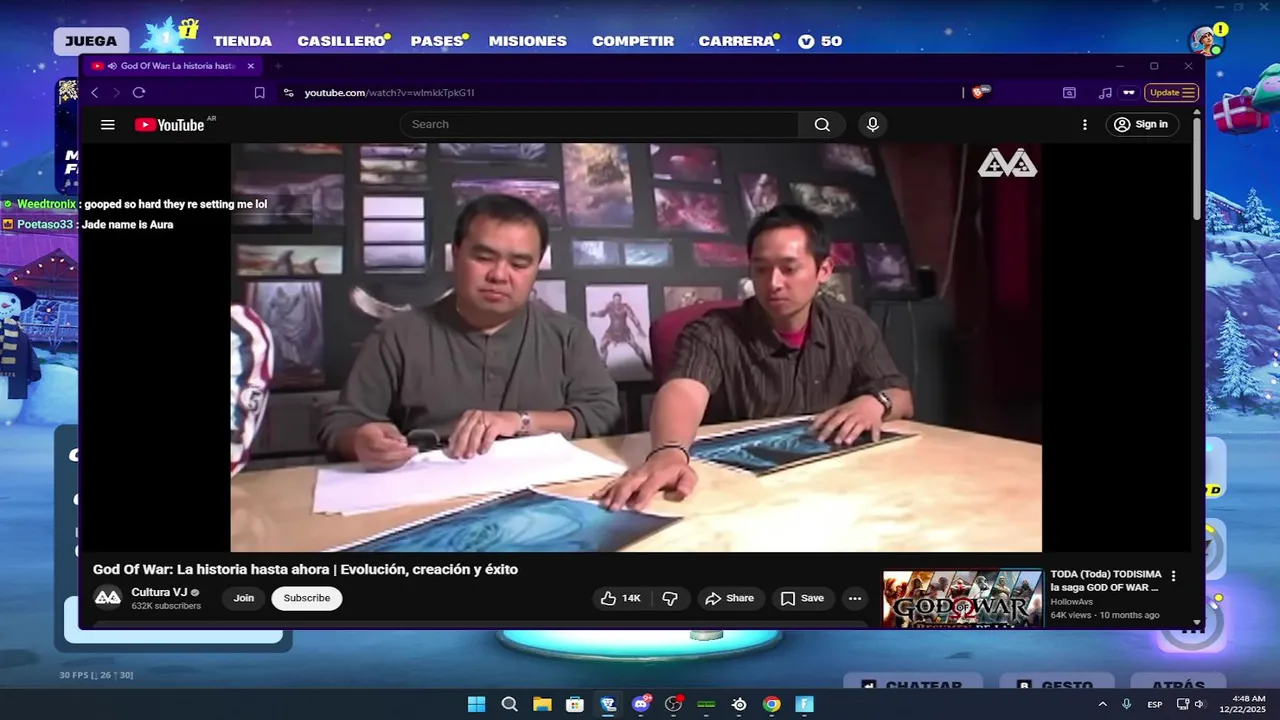Click the youtube.com address bar URL

(389, 93)
